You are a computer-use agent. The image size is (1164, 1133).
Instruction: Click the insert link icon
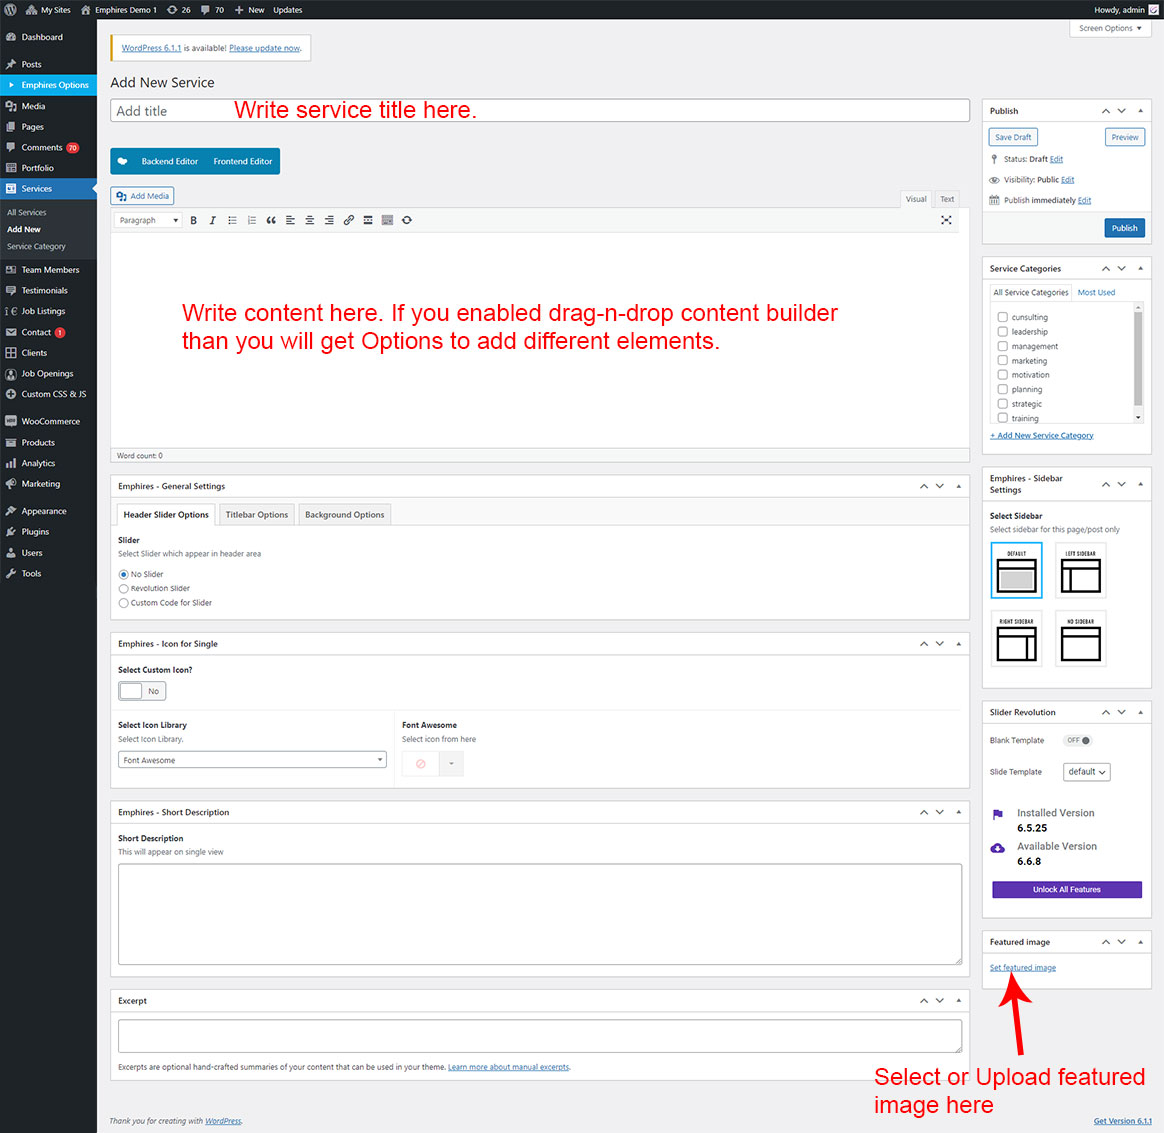[x=349, y=220]
